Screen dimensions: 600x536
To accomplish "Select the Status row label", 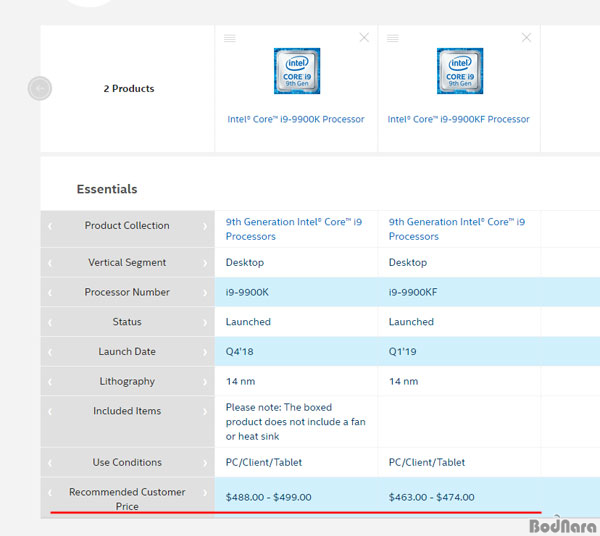I will pyautogui.click(x=127, y=322).
